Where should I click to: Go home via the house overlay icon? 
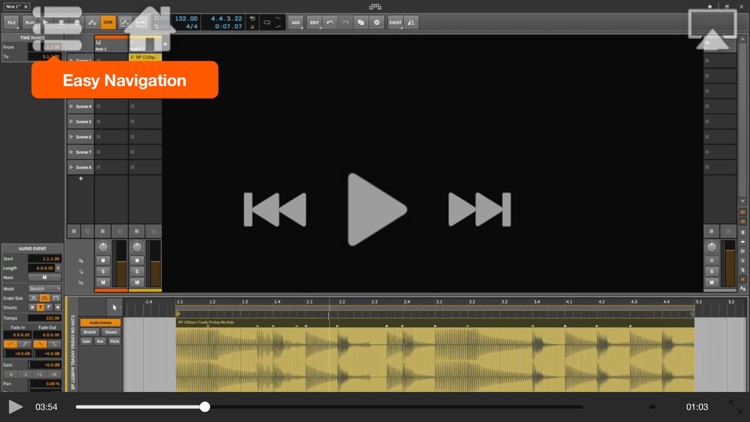point(150,28)
